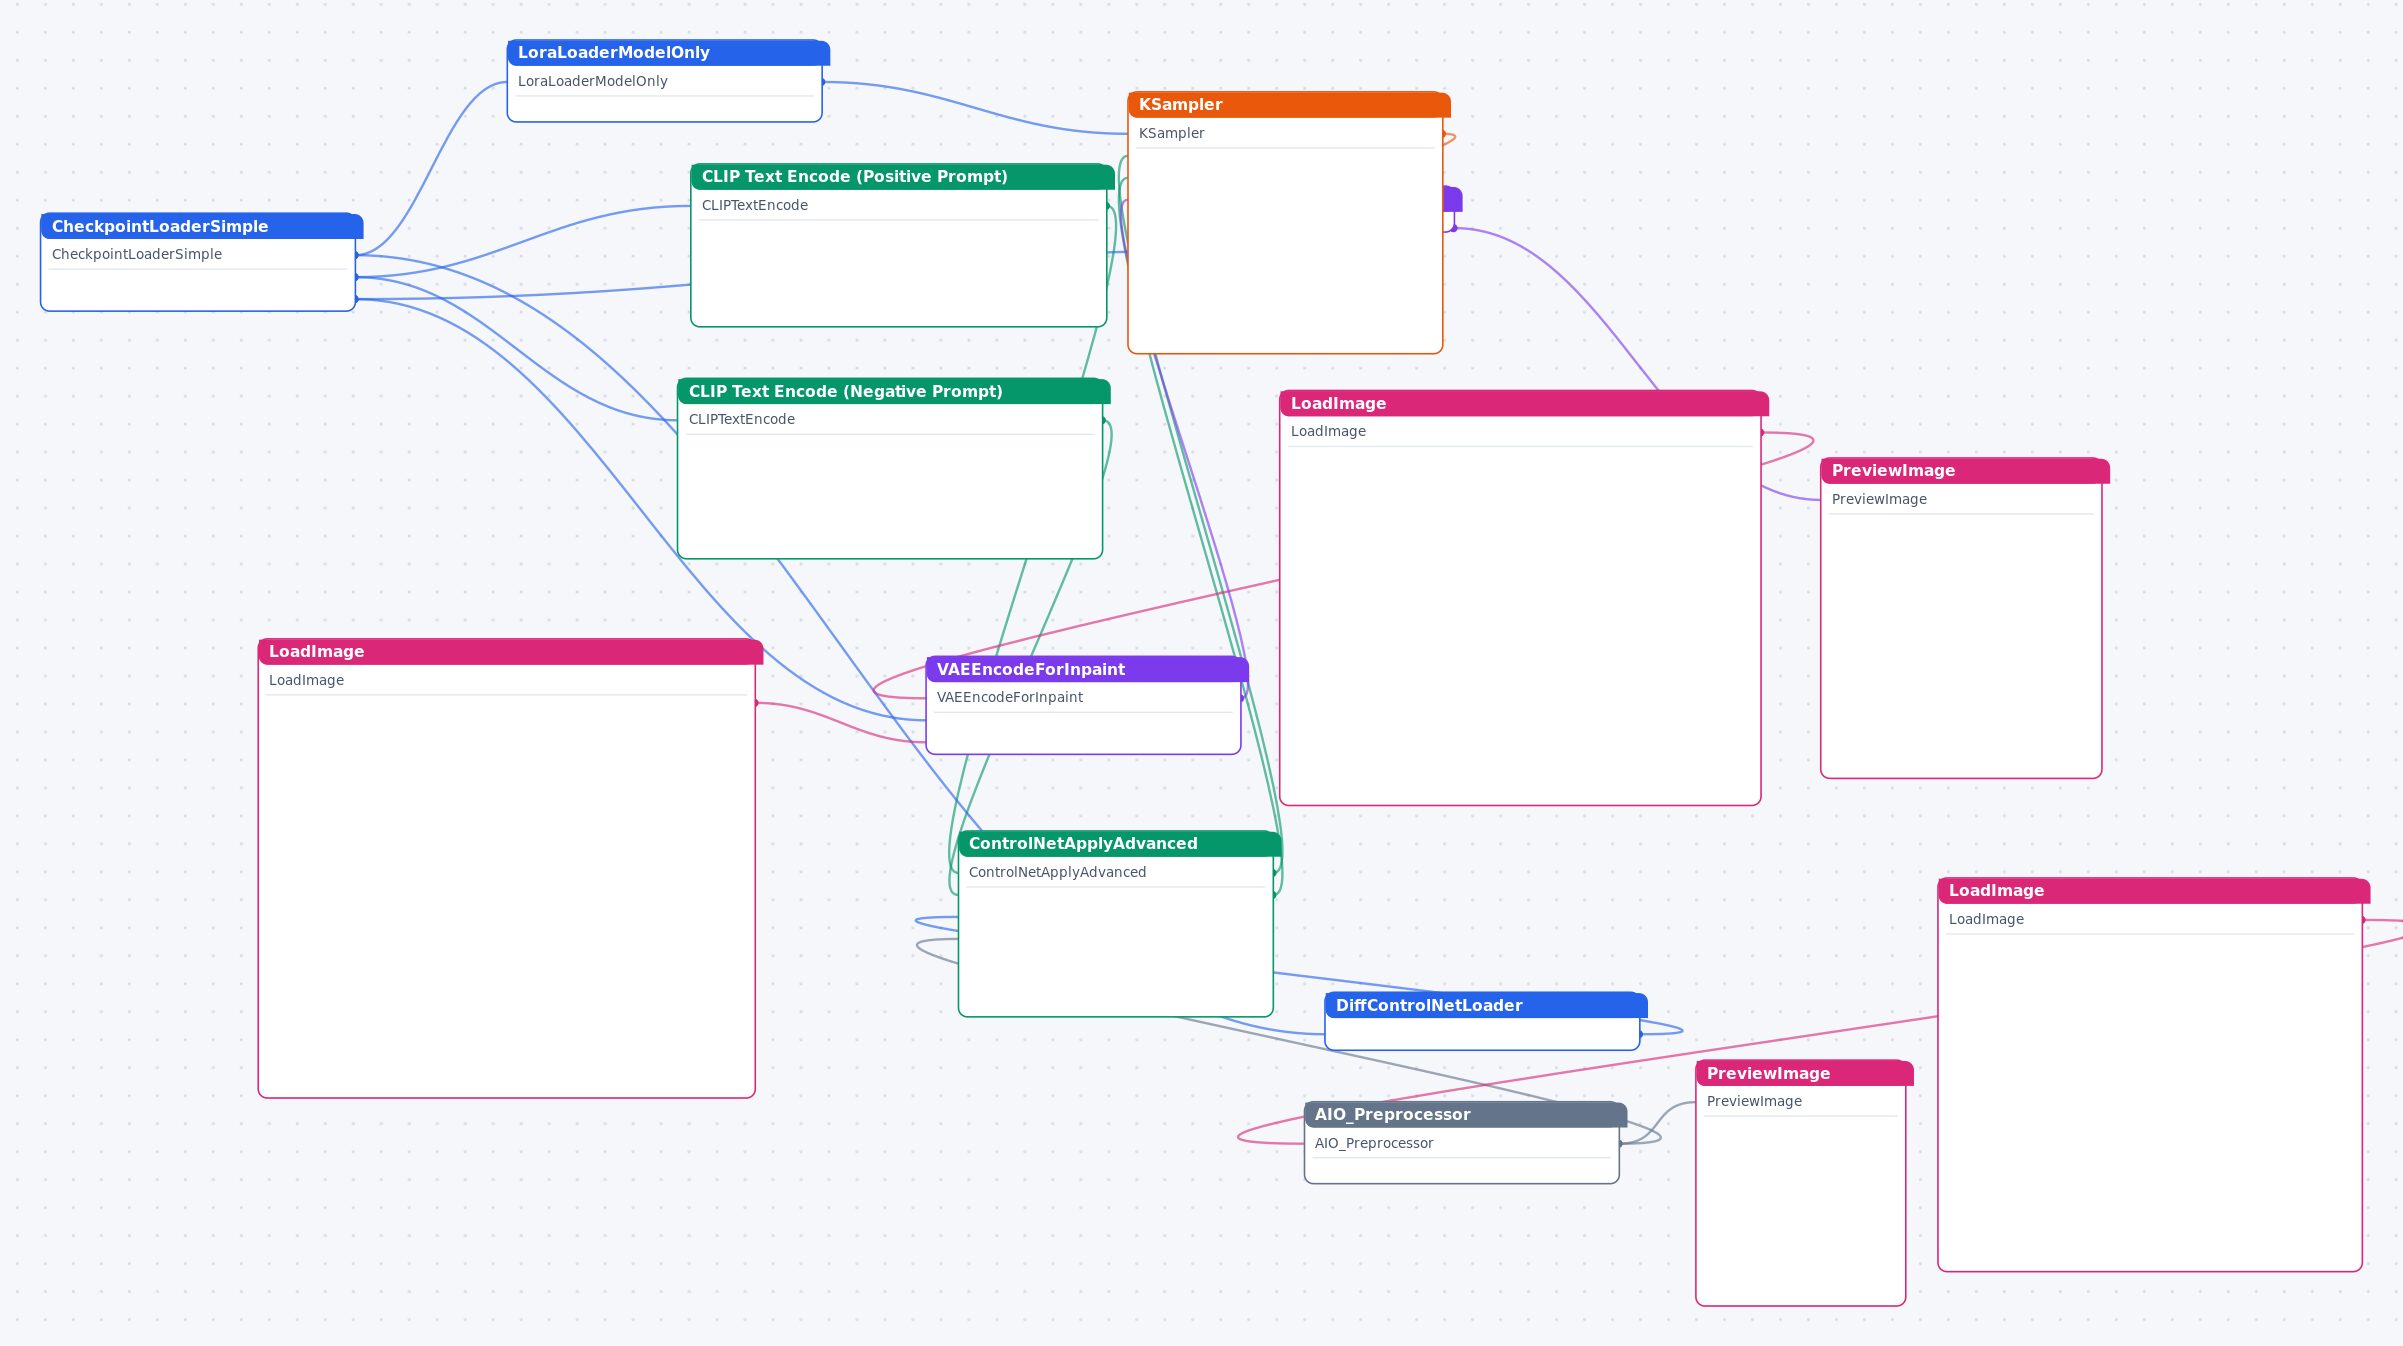Click 'CLIPTextEncode' text in the Positive Prompt node
Screen dimensions: 2403x1346
[755, 205]
